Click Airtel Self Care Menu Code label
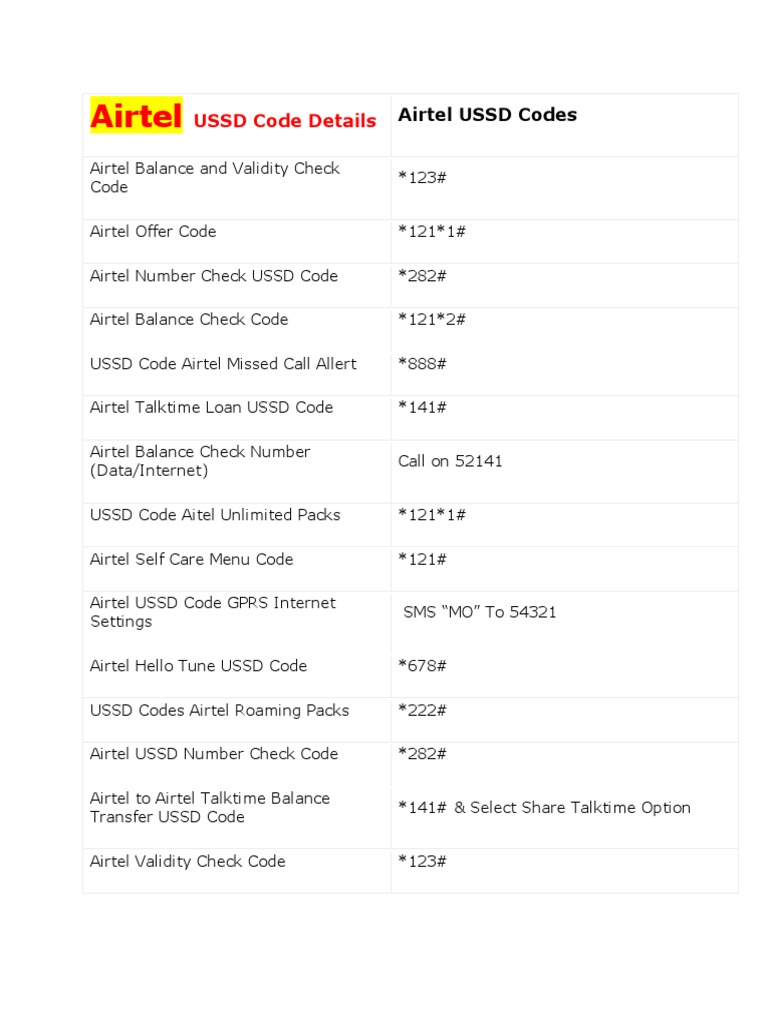The image size is (768, 1024). coord(191,559)
